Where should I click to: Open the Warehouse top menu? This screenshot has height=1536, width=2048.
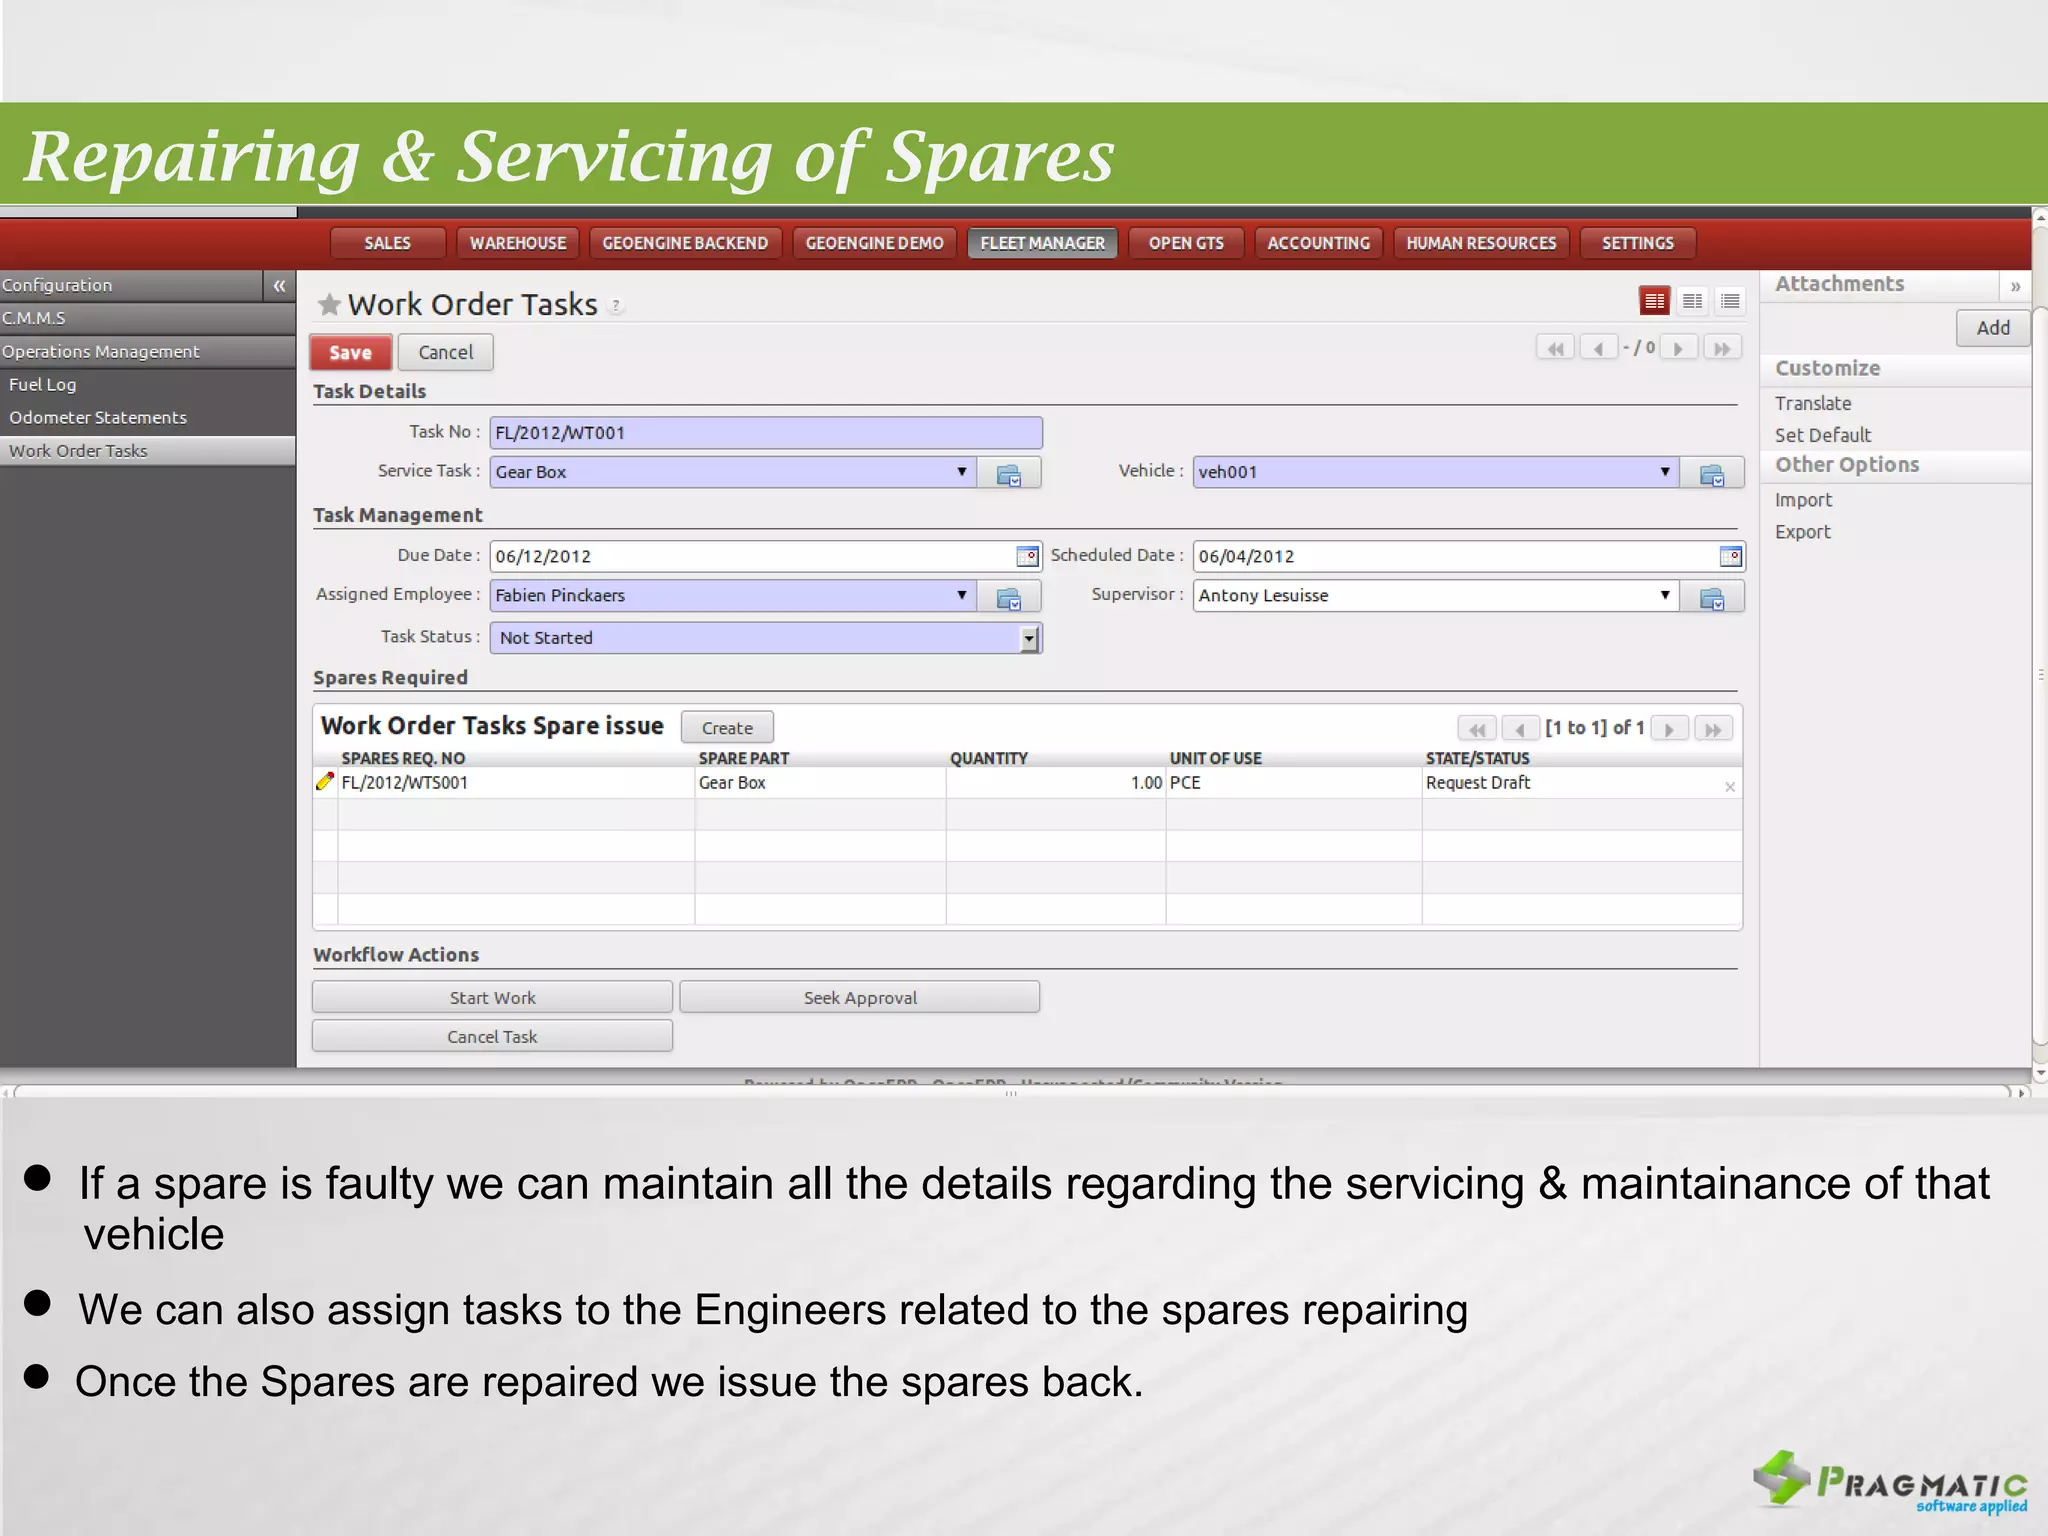pos(518,243)
